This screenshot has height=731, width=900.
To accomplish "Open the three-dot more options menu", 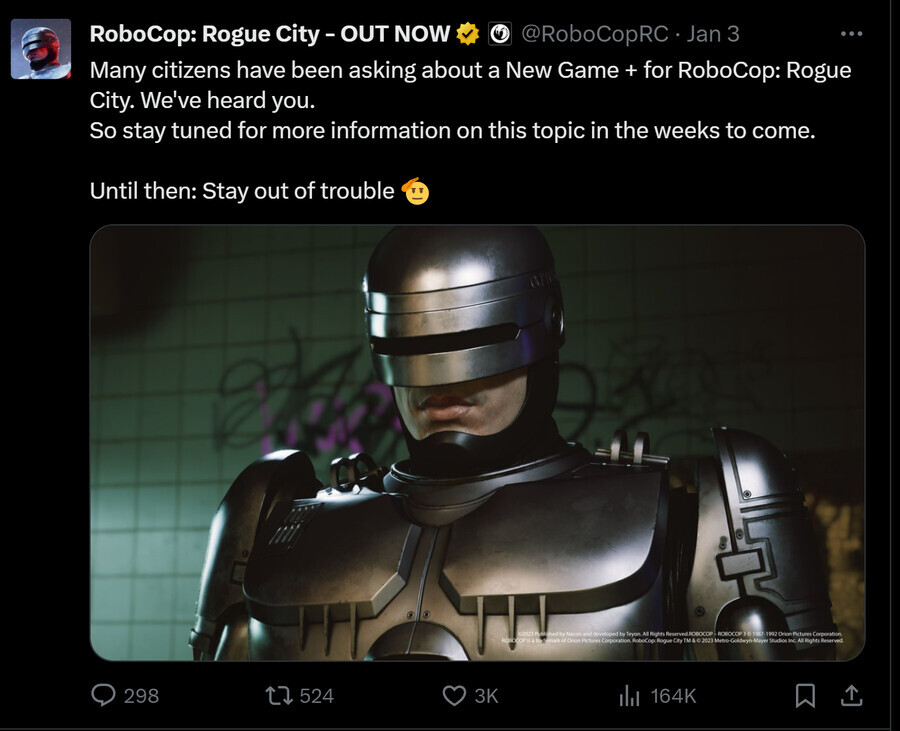I will [851, 34].
